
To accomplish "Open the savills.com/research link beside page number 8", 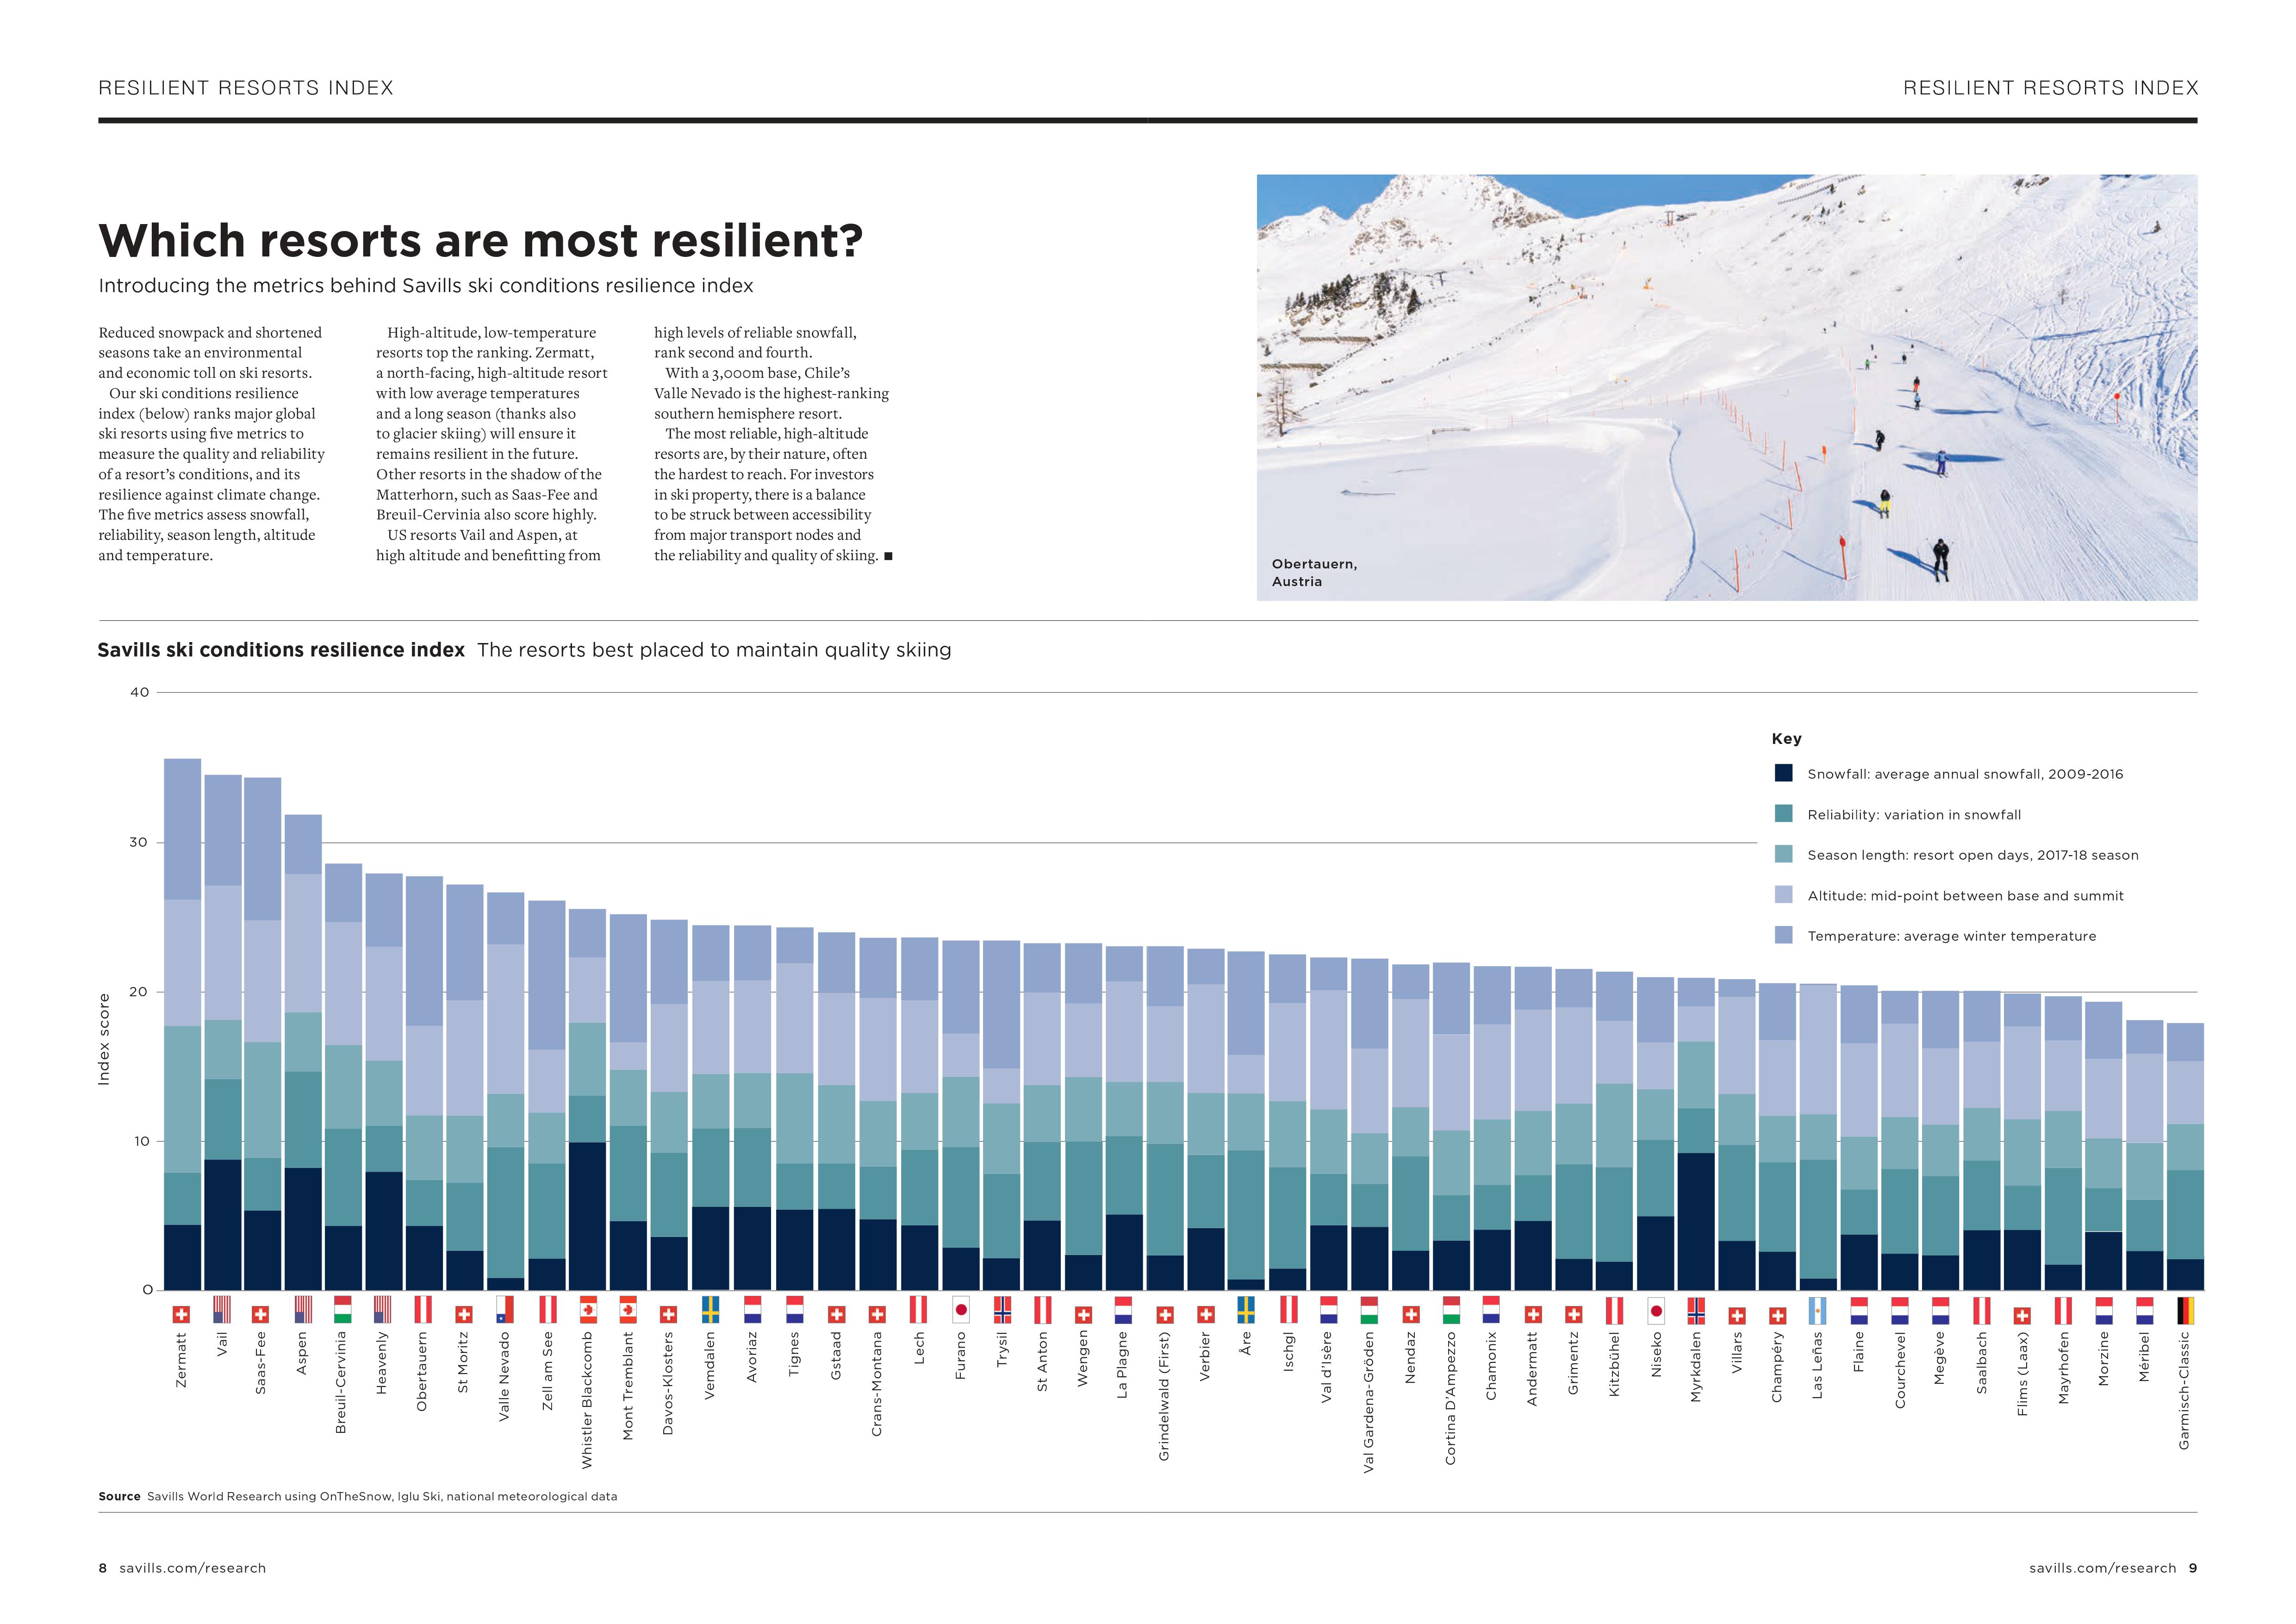I will tap(193, 1568).
